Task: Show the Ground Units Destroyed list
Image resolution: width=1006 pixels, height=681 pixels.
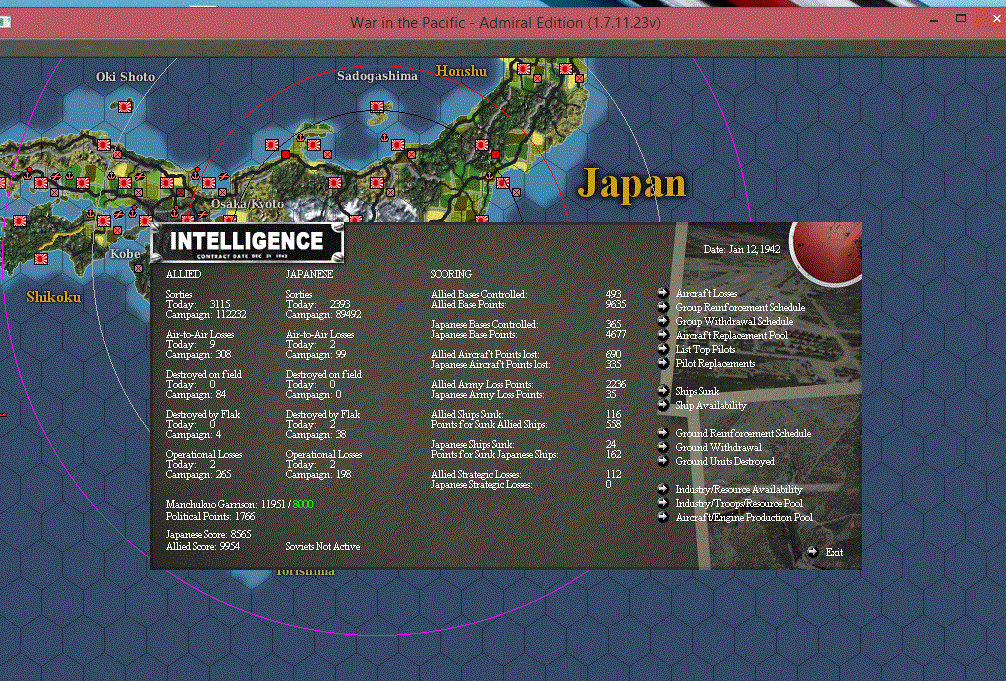Action: pos(725,462)
